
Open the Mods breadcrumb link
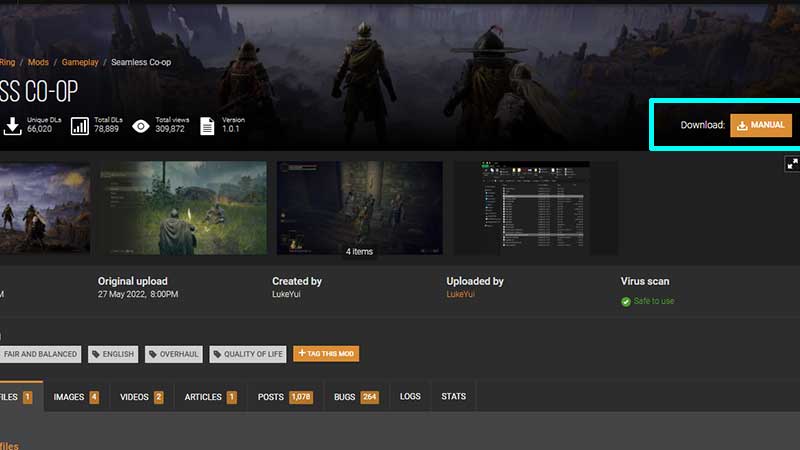tap(38, 62)
